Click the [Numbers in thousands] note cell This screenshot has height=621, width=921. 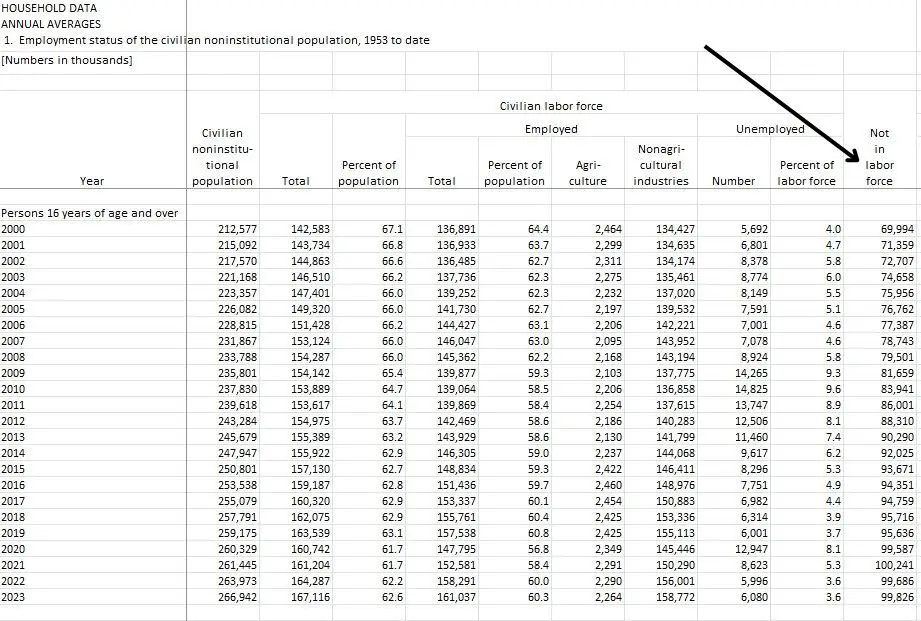click(x=67, y=60)
